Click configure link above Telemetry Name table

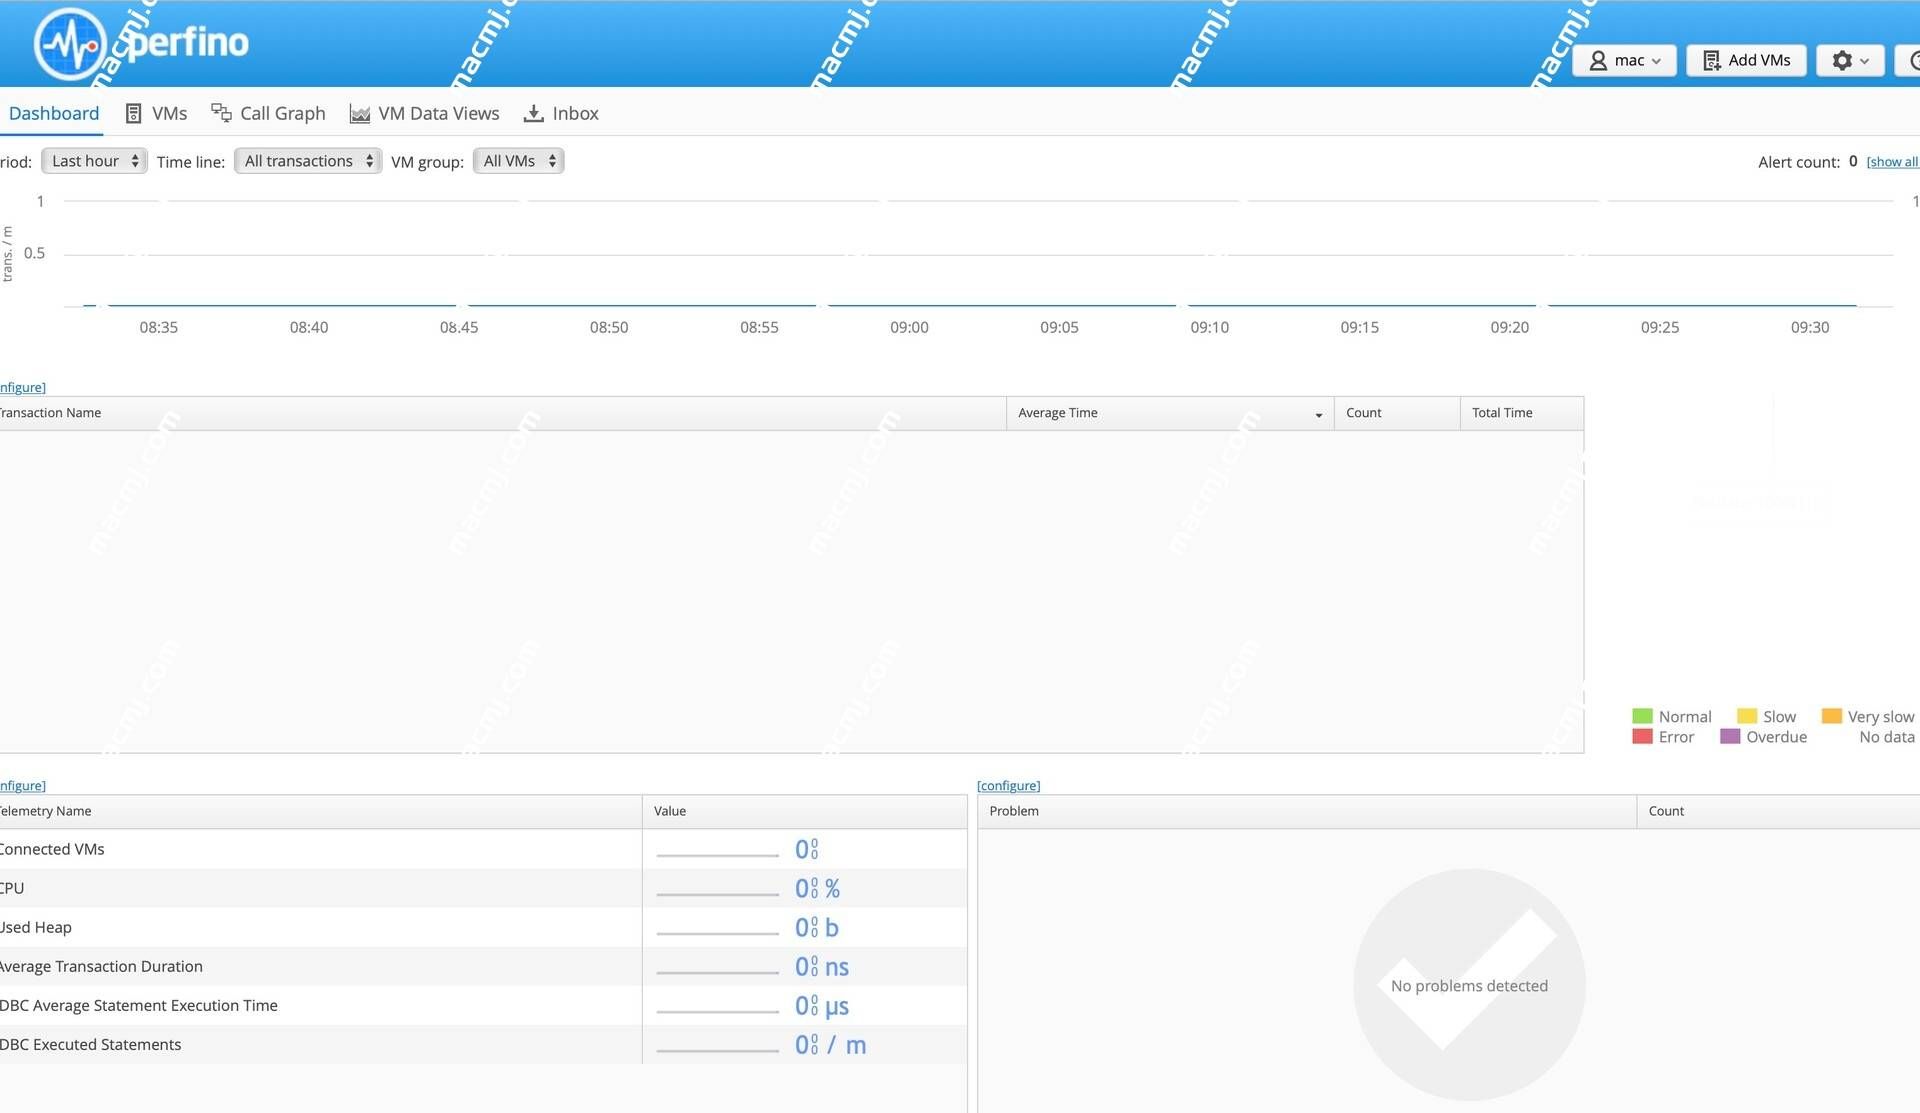pyautogui.click(x=22, y=786)
